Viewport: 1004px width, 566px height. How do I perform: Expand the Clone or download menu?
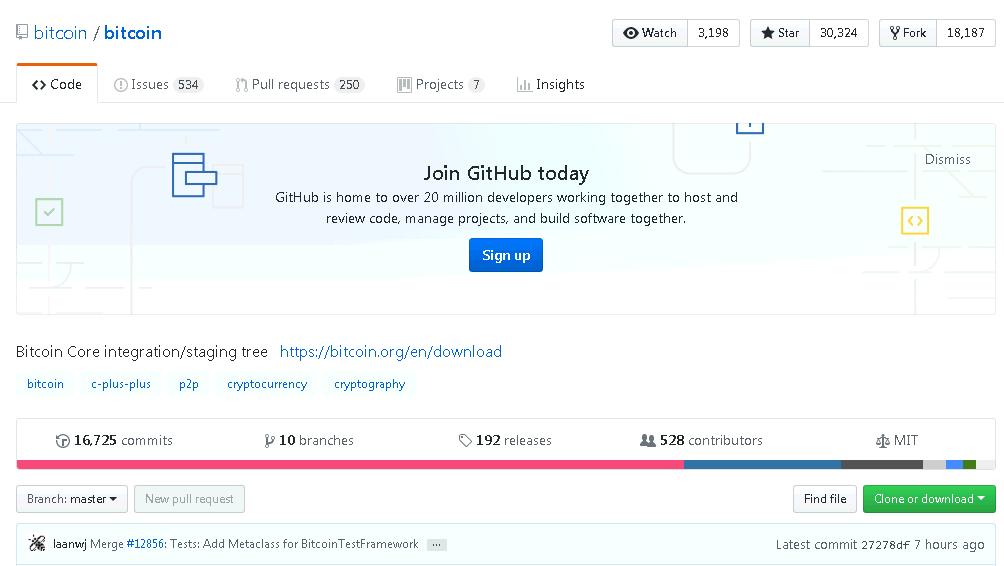pos(929,499)
